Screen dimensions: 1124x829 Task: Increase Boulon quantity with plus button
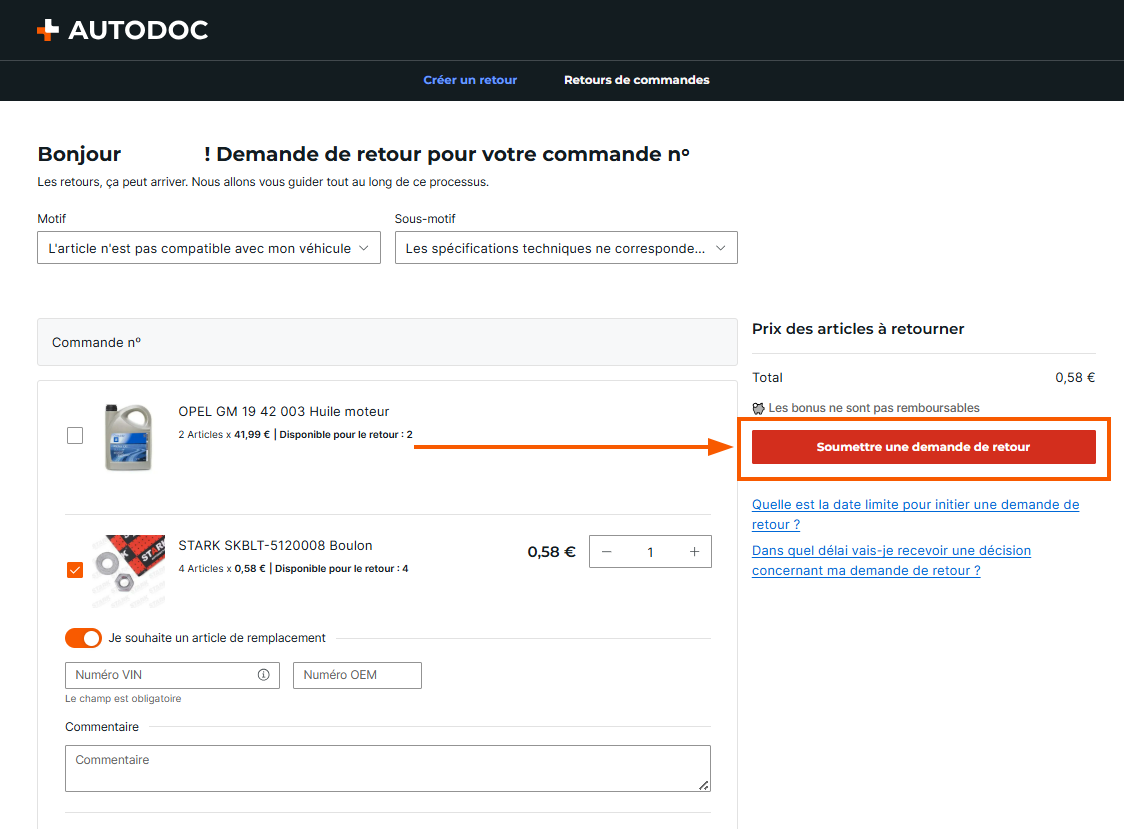694,551
